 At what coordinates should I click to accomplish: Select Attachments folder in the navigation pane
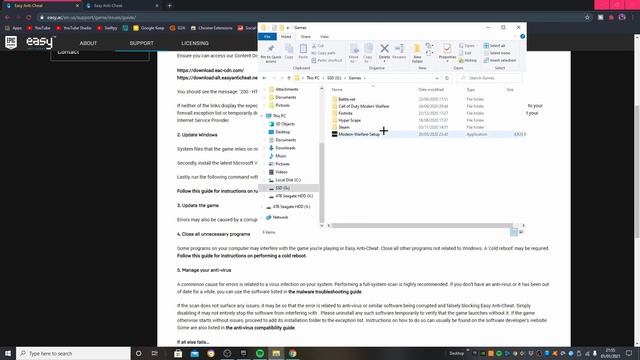point(287,89)
